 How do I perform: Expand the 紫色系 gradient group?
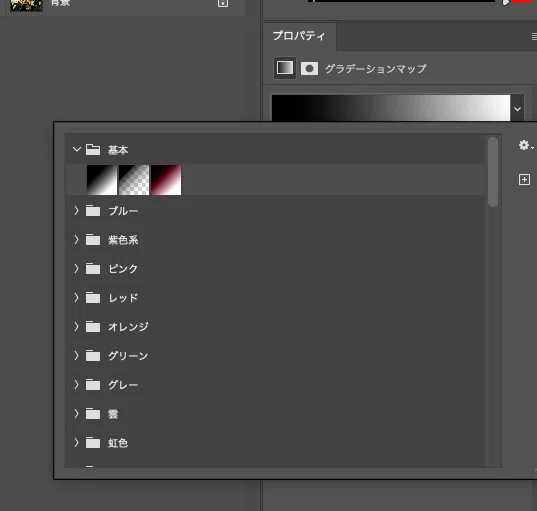click(76, 240)
